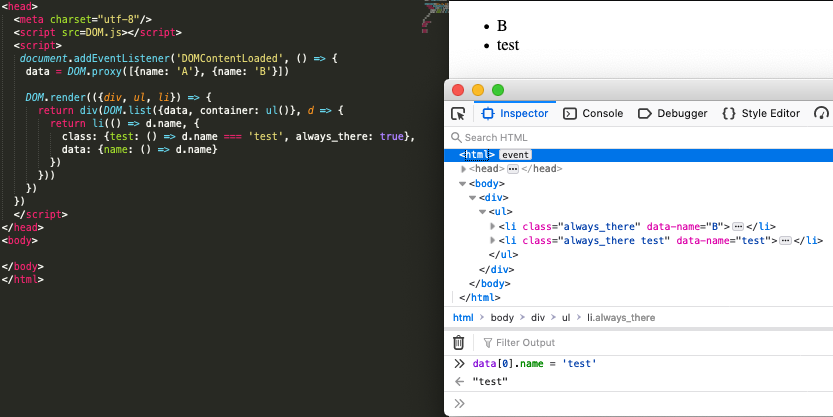Click DOM.js script src in editor
This screenshot has width=833, height=417.
(104, 32)
